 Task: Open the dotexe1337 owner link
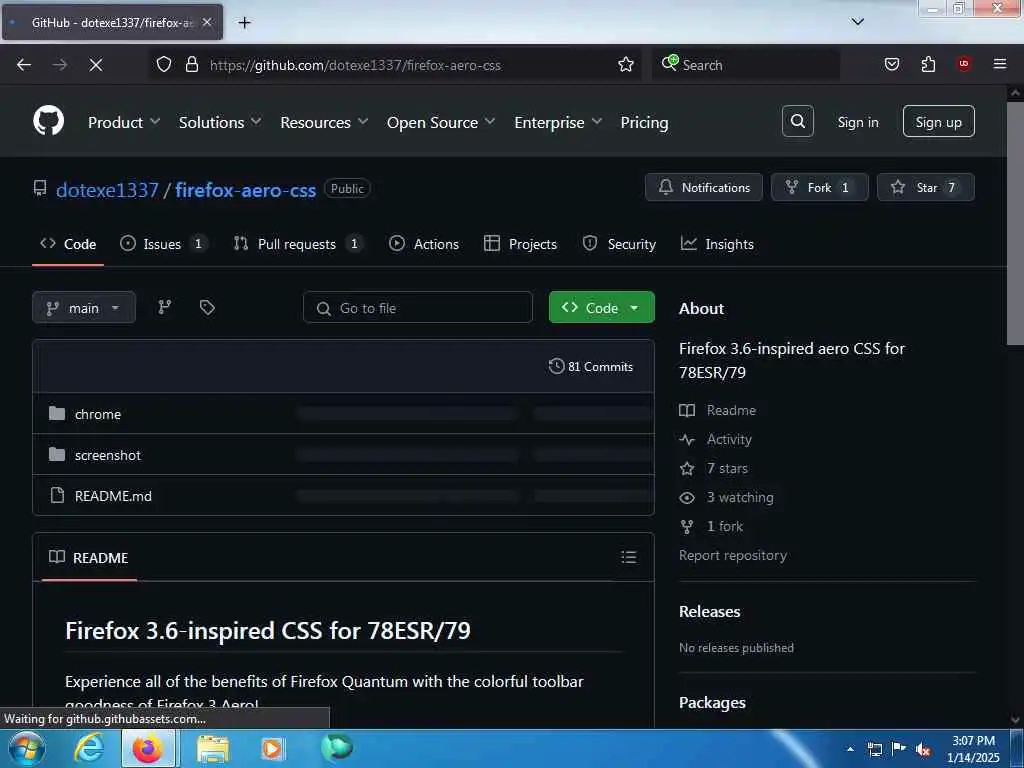point(107,190)
